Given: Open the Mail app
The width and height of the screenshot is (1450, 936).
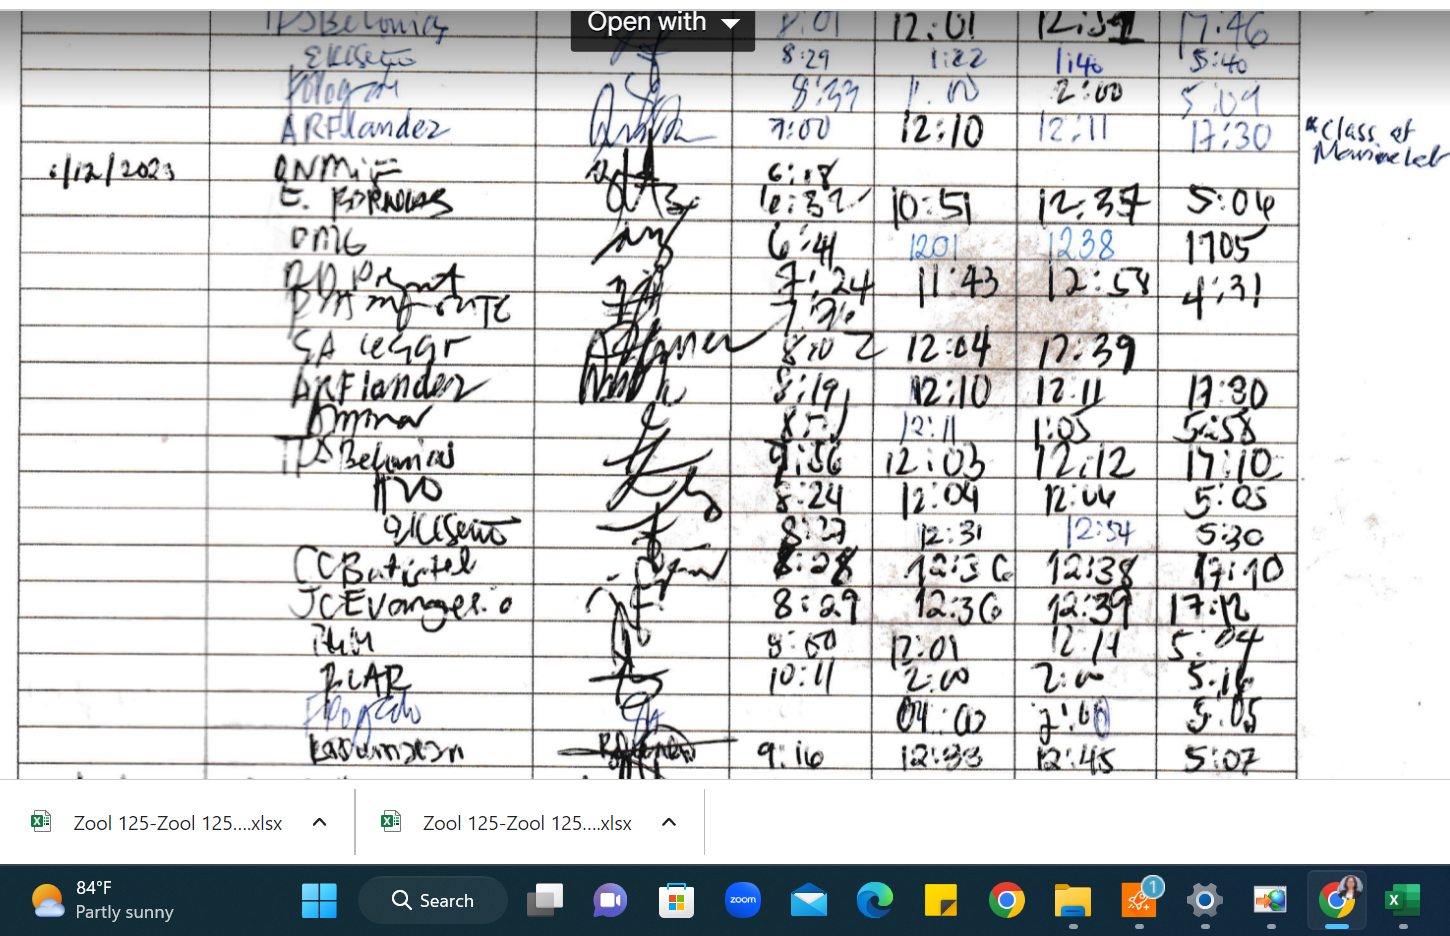Looking at the screenshot, I should (x=808, y=901).
